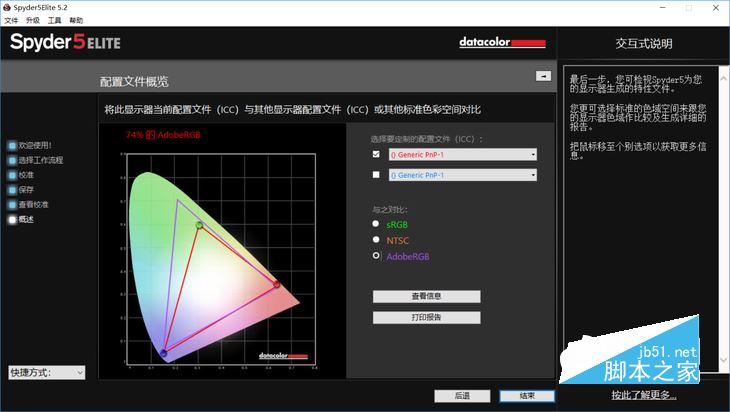
Task: Click the Spyder5Elite title bar app icon
Action: (7, 7)
